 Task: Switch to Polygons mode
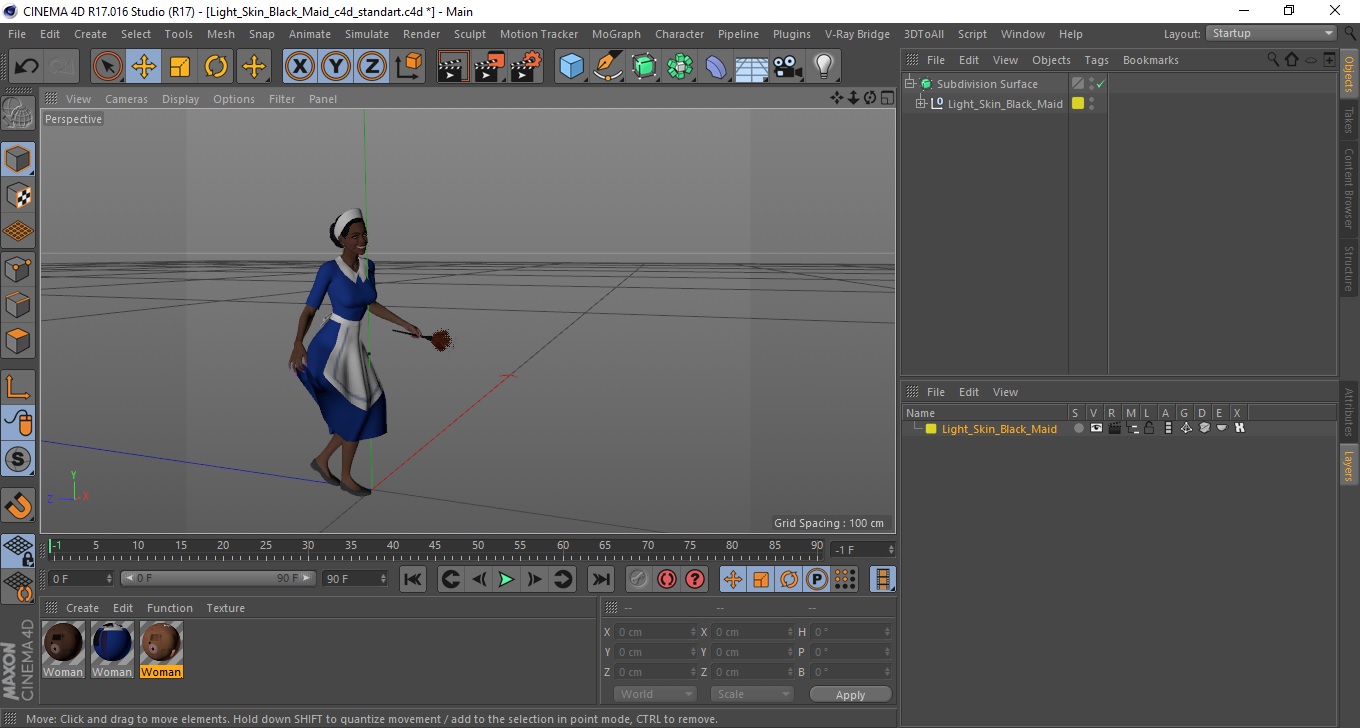pyautogui.click(x=18, y=340)
